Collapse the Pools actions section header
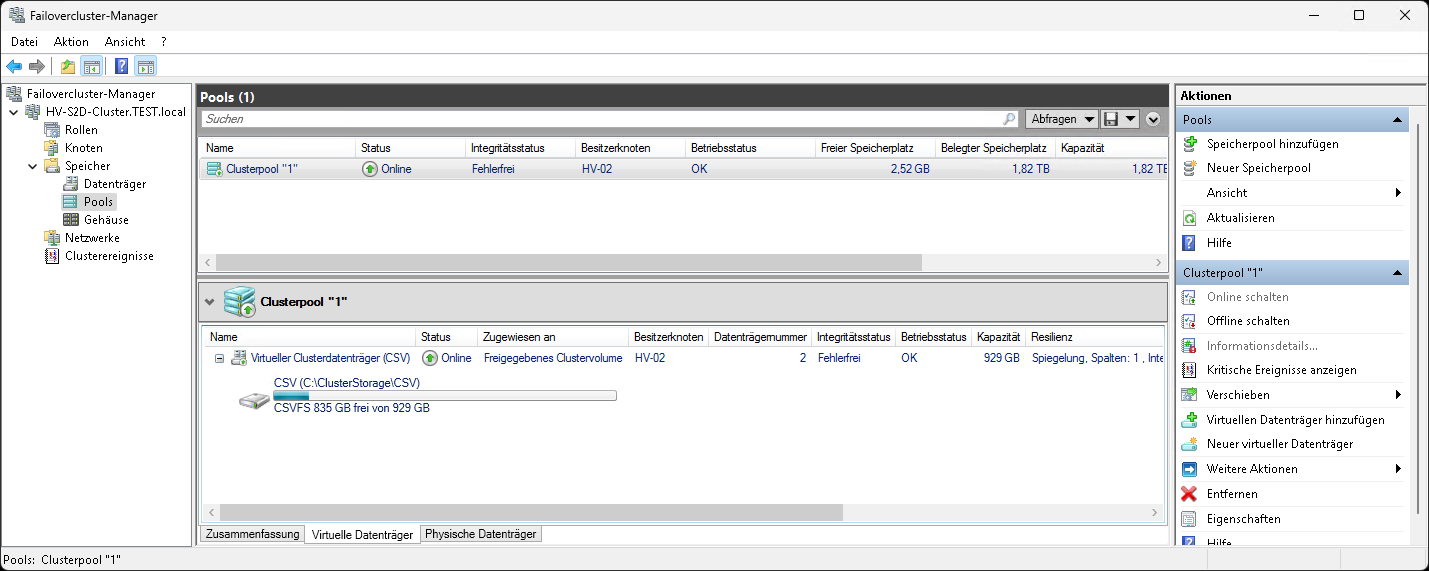This screenshot has width=1429, height=571. click(x=1397, y=120)
